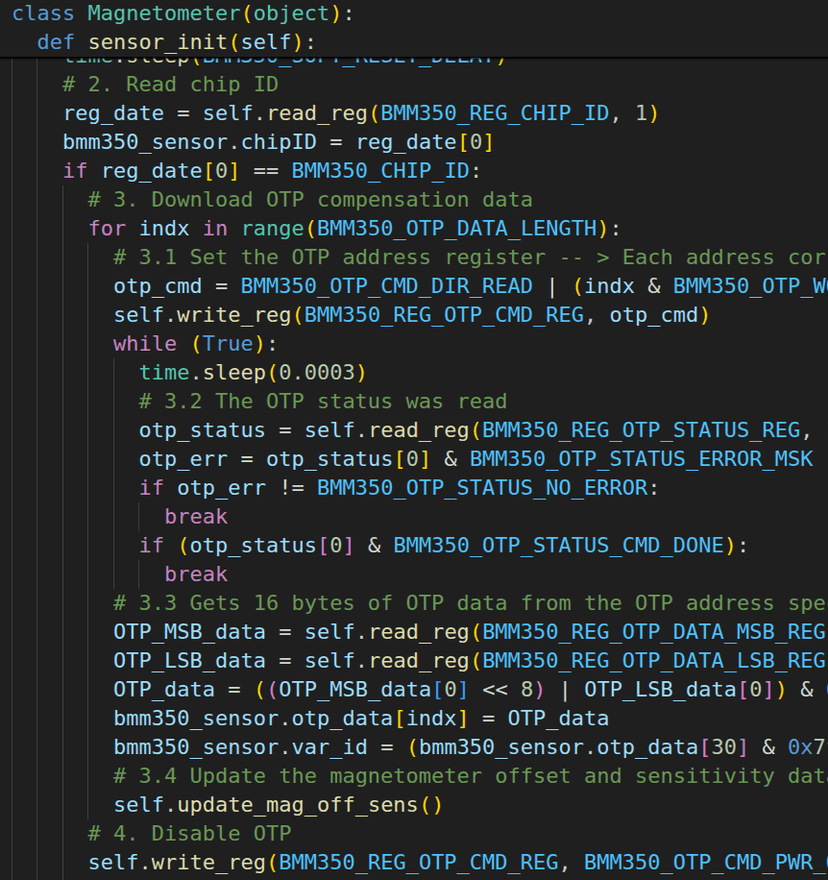Image resolution: width=828 pixels, height=880 pixels.
Task: Click the '# 4. Disable OTP' comment
Action: tap(189, 834)
